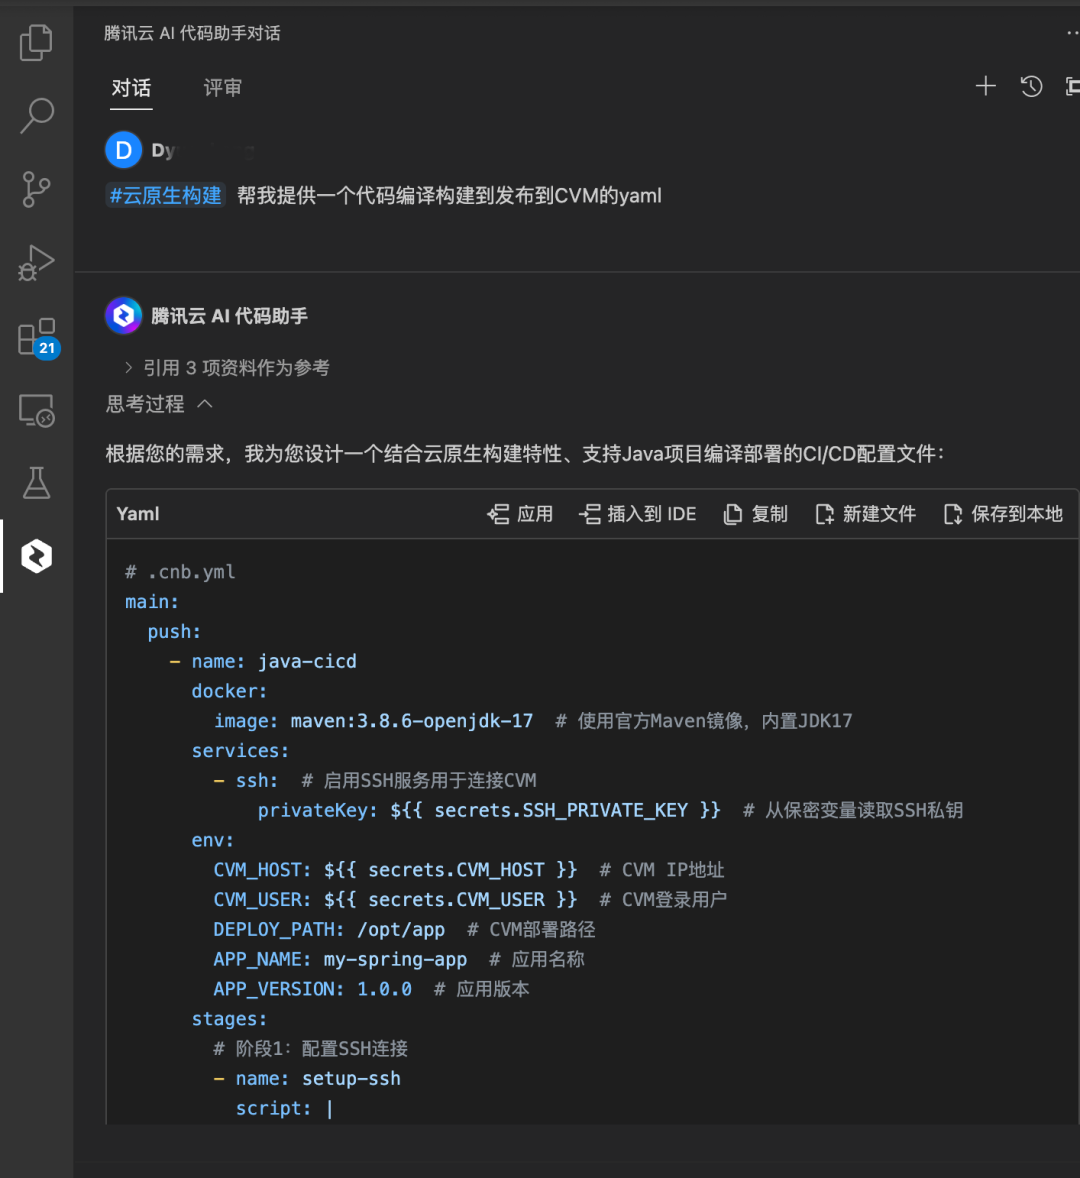Image resolution: width=1080 pixels, height=1178 pixels.
Task: Expand 引用 3 项资料作为参考
Action: (227, 367)
